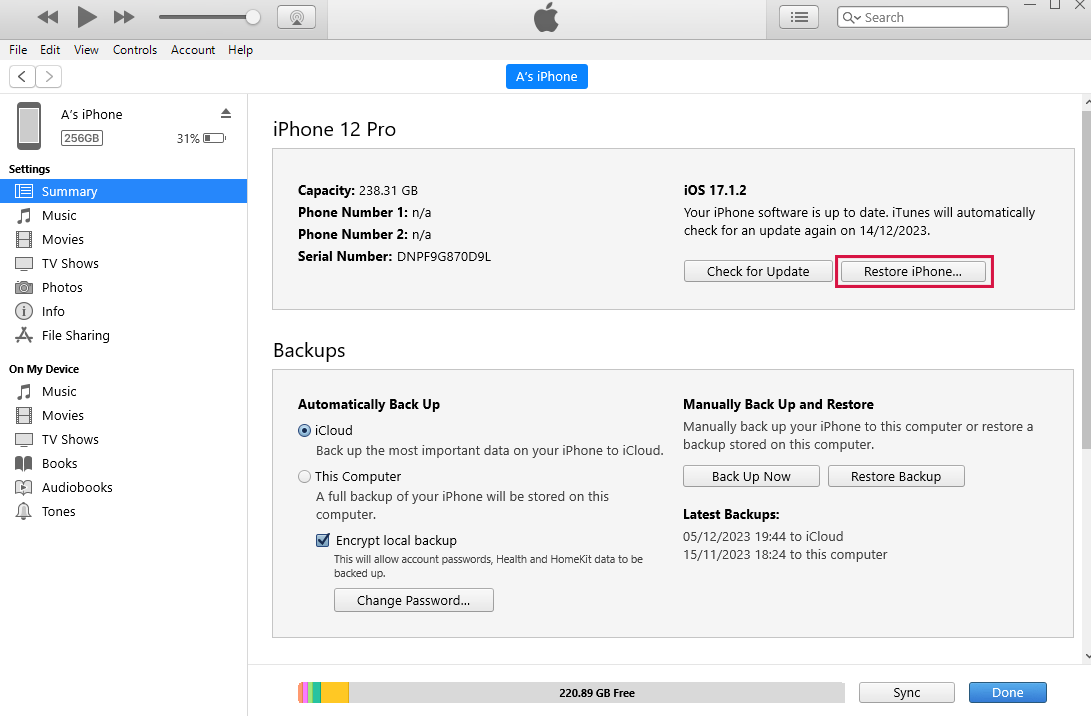Open Photos settings
The image size is (1091, 716).
click(x=124, y=287)
